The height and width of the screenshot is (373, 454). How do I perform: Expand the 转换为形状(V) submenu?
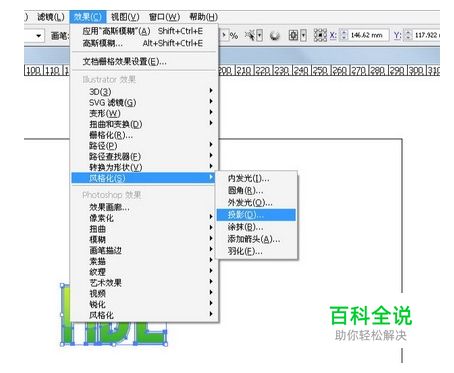click(x=144, y=167)
